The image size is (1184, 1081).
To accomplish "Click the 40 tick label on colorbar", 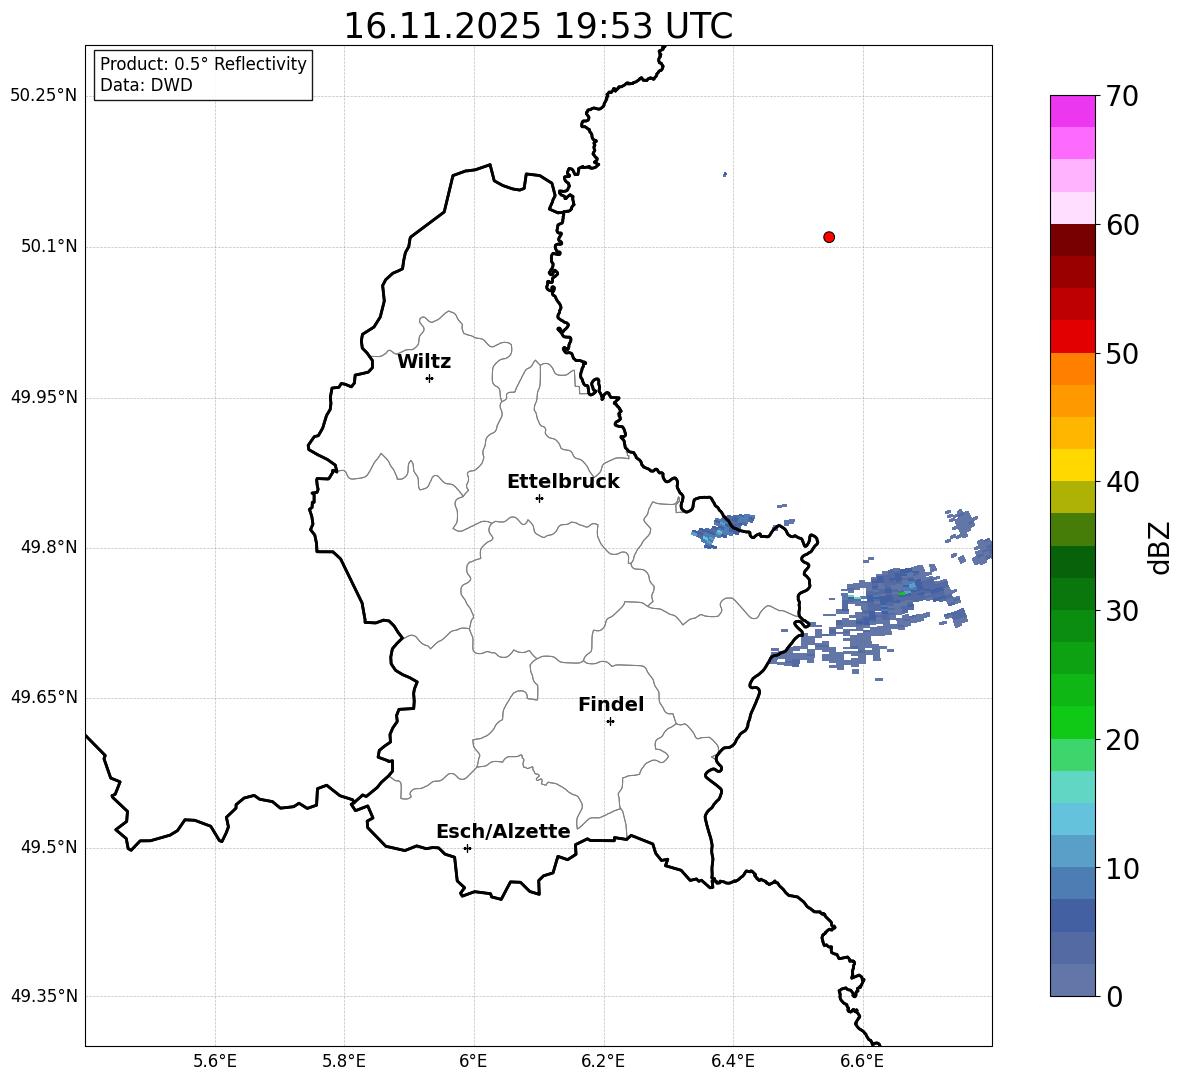I will pyautogui.click(x=1122, y=482).
